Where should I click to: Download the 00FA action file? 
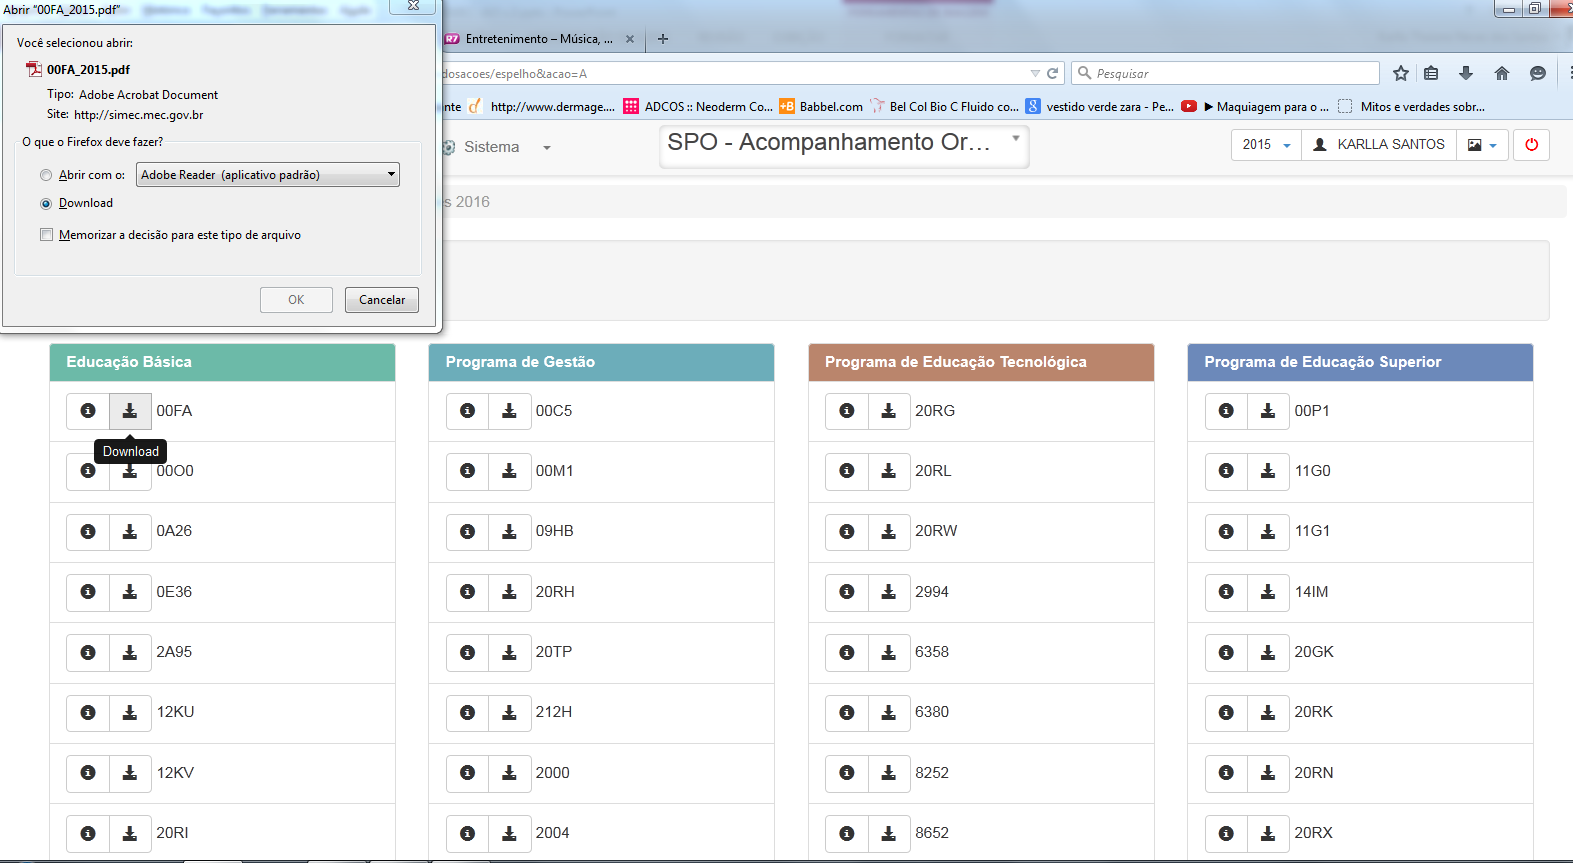point(130,411)
